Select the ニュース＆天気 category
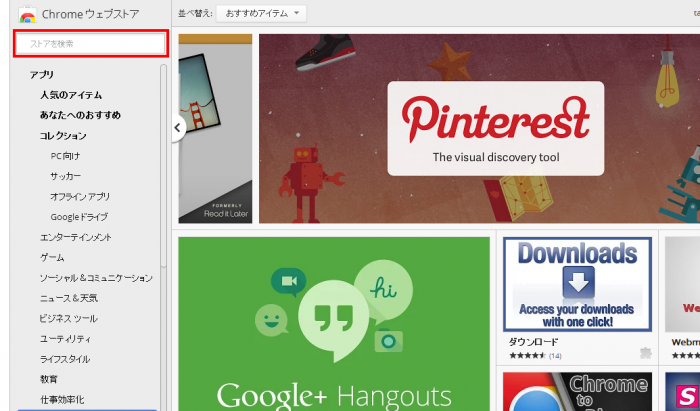This screenshot has width=700, height=411. [69, 298]
